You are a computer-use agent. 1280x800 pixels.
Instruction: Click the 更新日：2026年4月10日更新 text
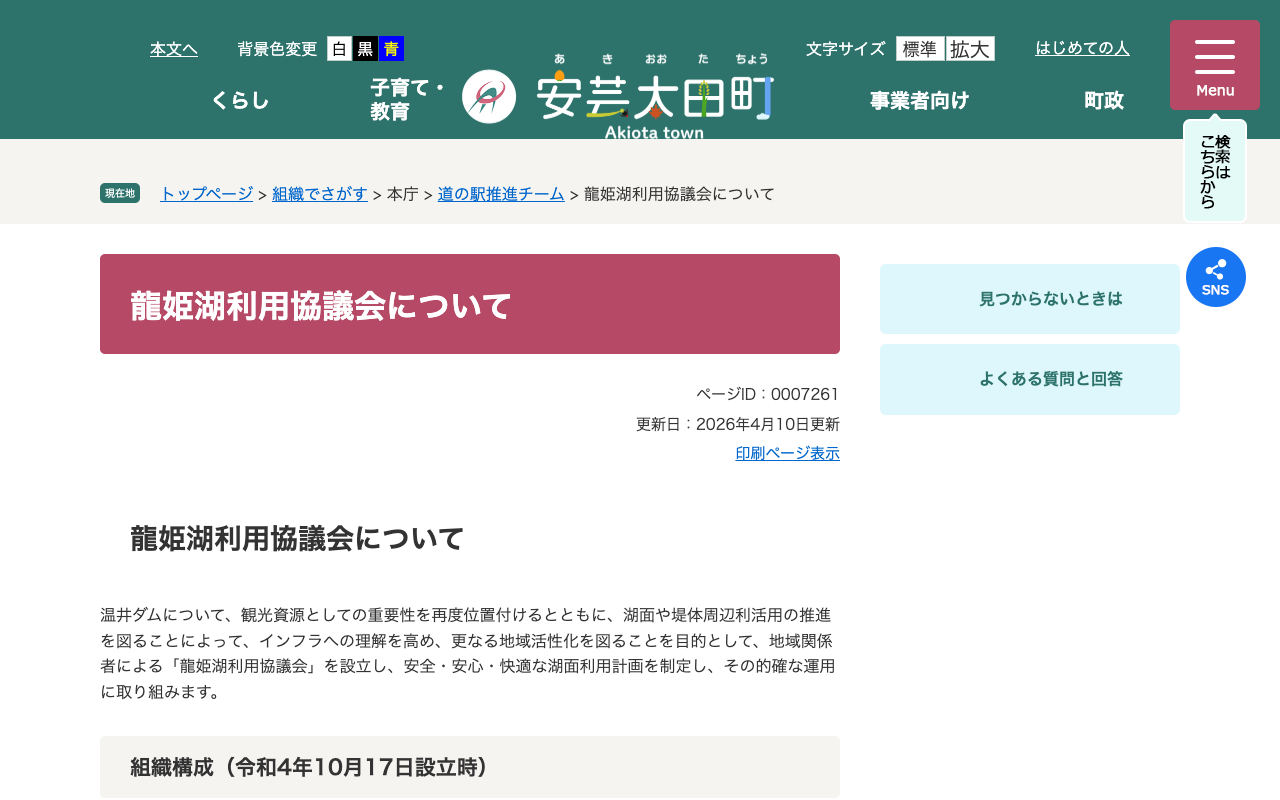click(x=738, y=424)
